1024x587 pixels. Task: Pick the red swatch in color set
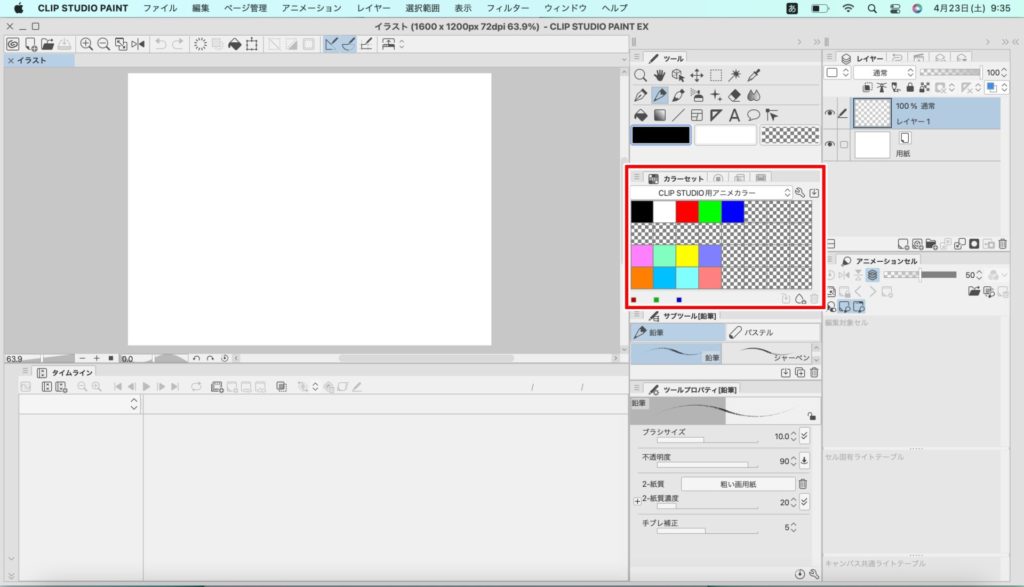click(x=686, y=212)
